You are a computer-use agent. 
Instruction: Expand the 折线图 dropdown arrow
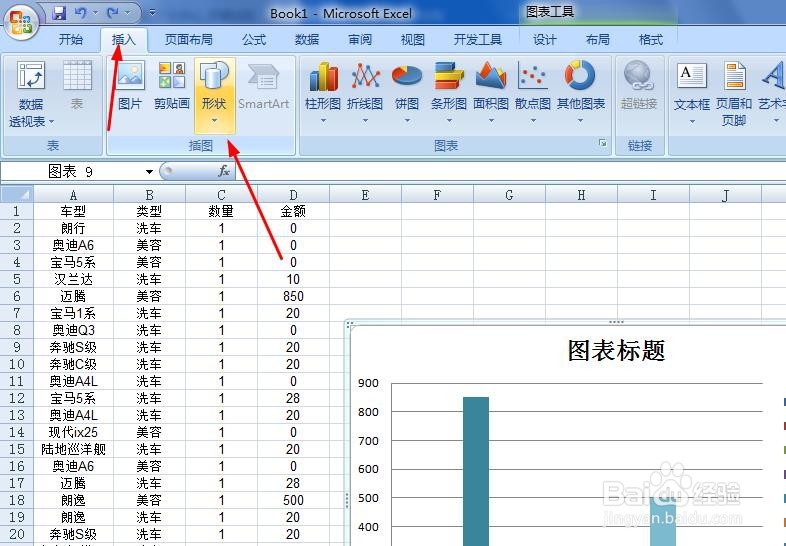[365, 120]
